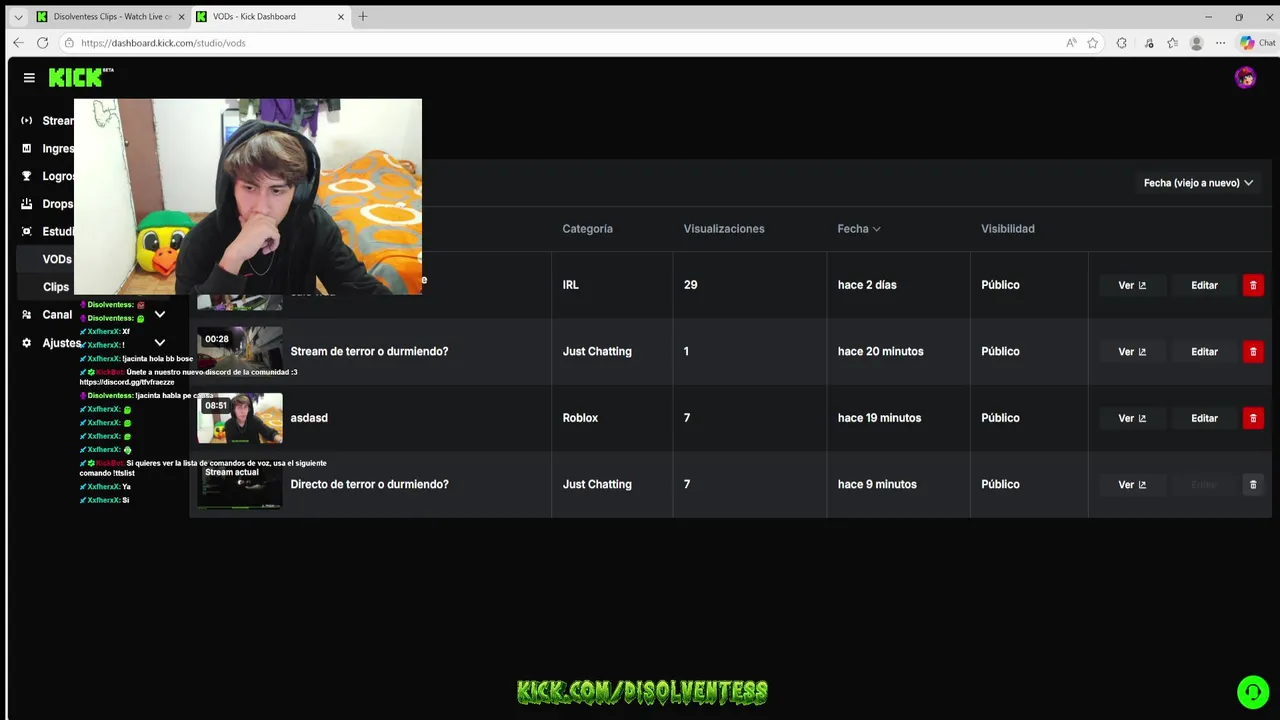
Task: Click the 'hace 9 minutos' date cell
Action: [877, 484]
